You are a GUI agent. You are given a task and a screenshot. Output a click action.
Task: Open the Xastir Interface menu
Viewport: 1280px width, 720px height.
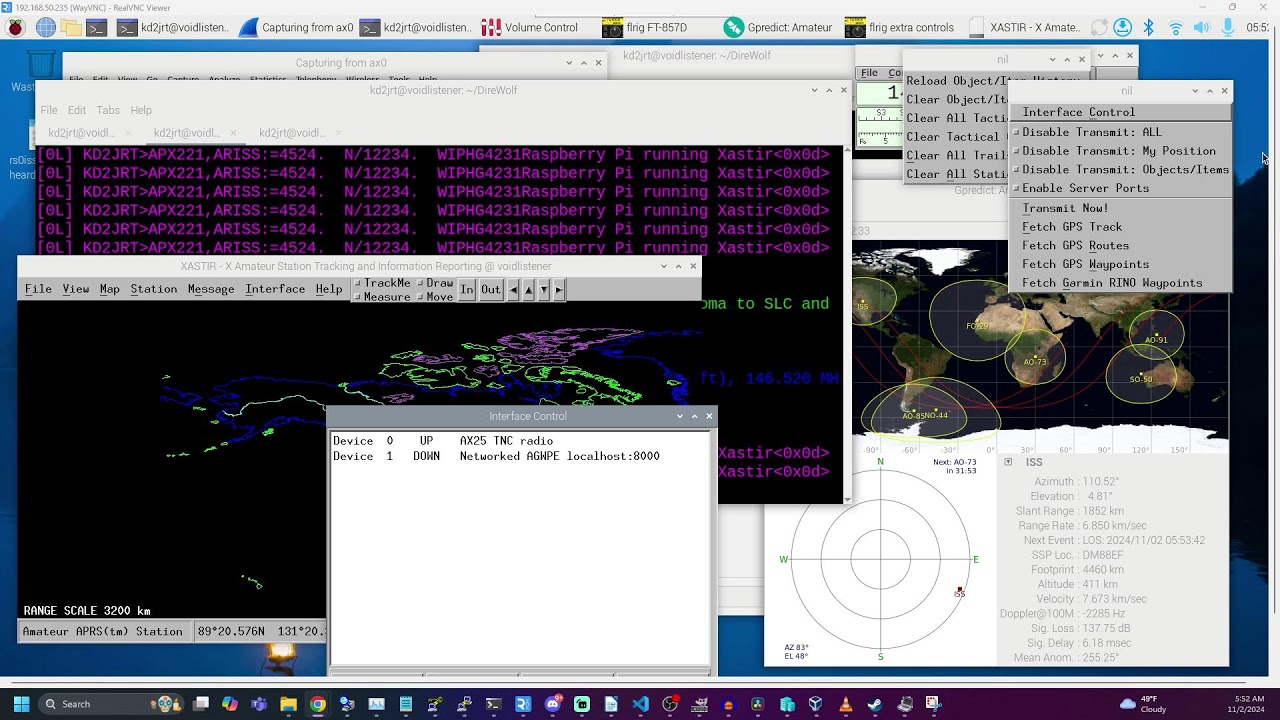tap(275, 289)
